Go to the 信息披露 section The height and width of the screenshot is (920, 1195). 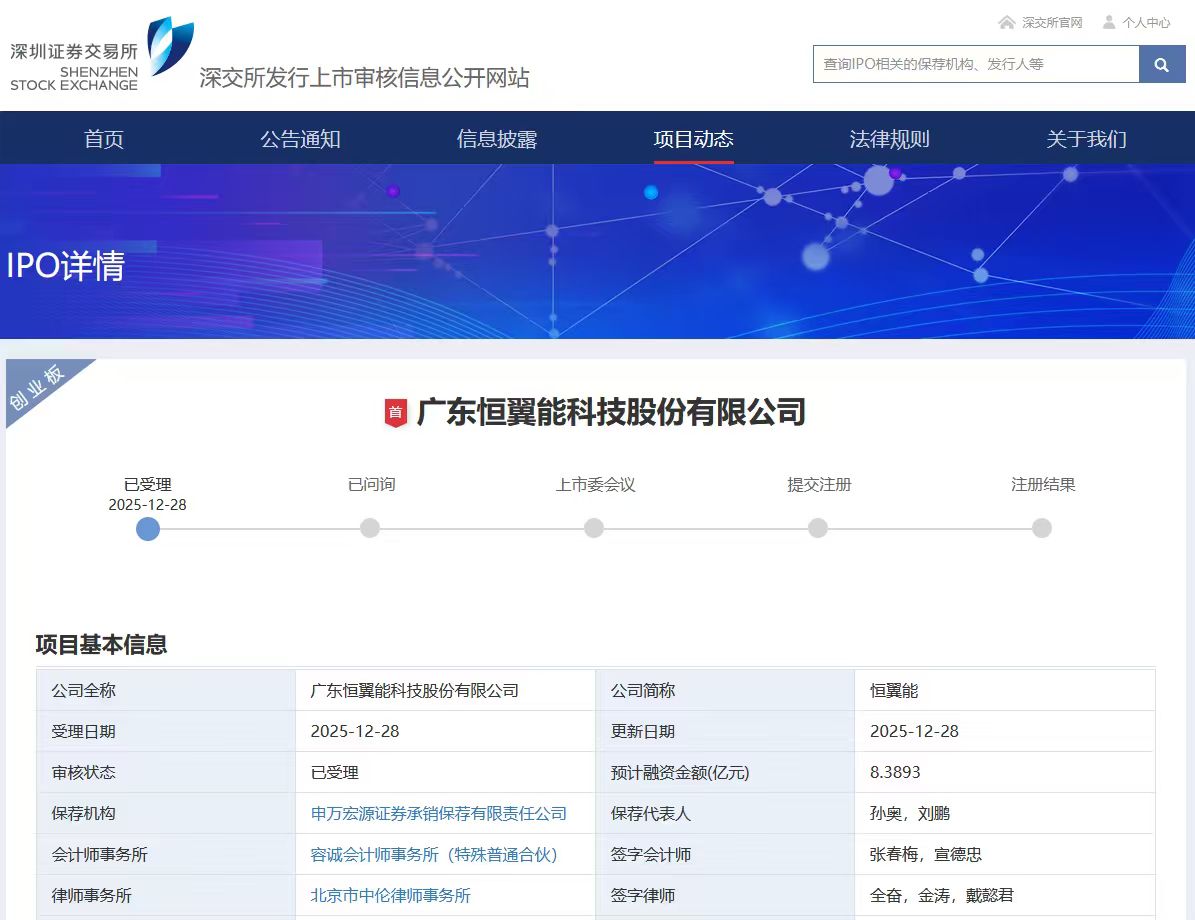497,139
